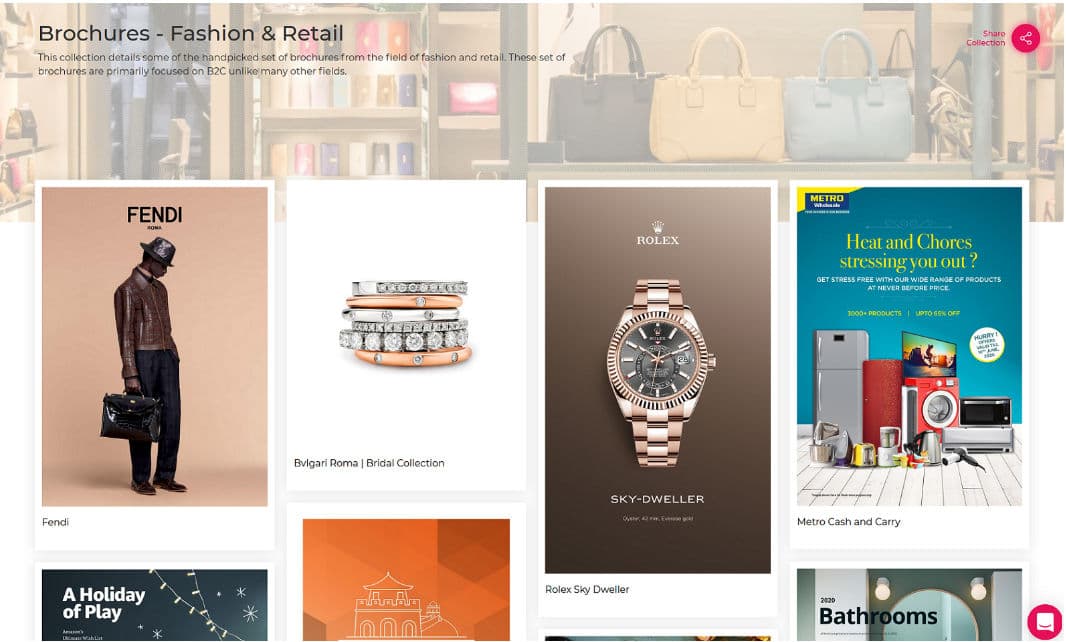Click the Rolex Sky Dweller caption
Screen dimensions: 1066x642
coord(587,590)
